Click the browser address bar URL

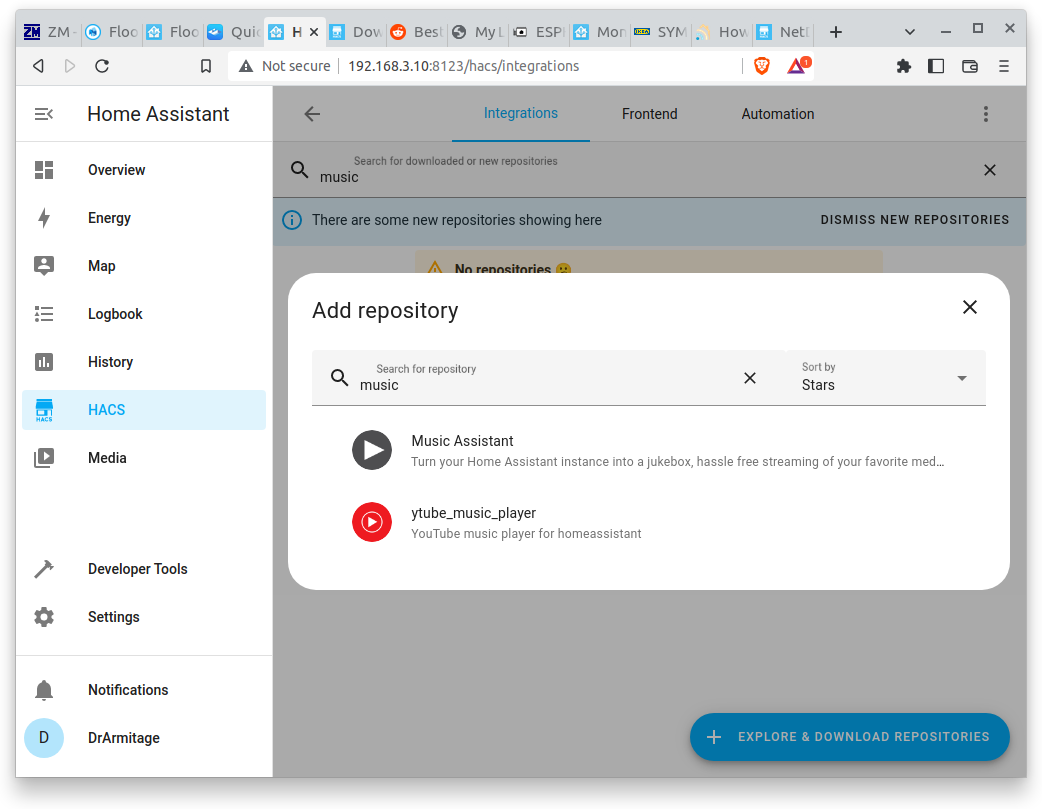coord(463,66)
